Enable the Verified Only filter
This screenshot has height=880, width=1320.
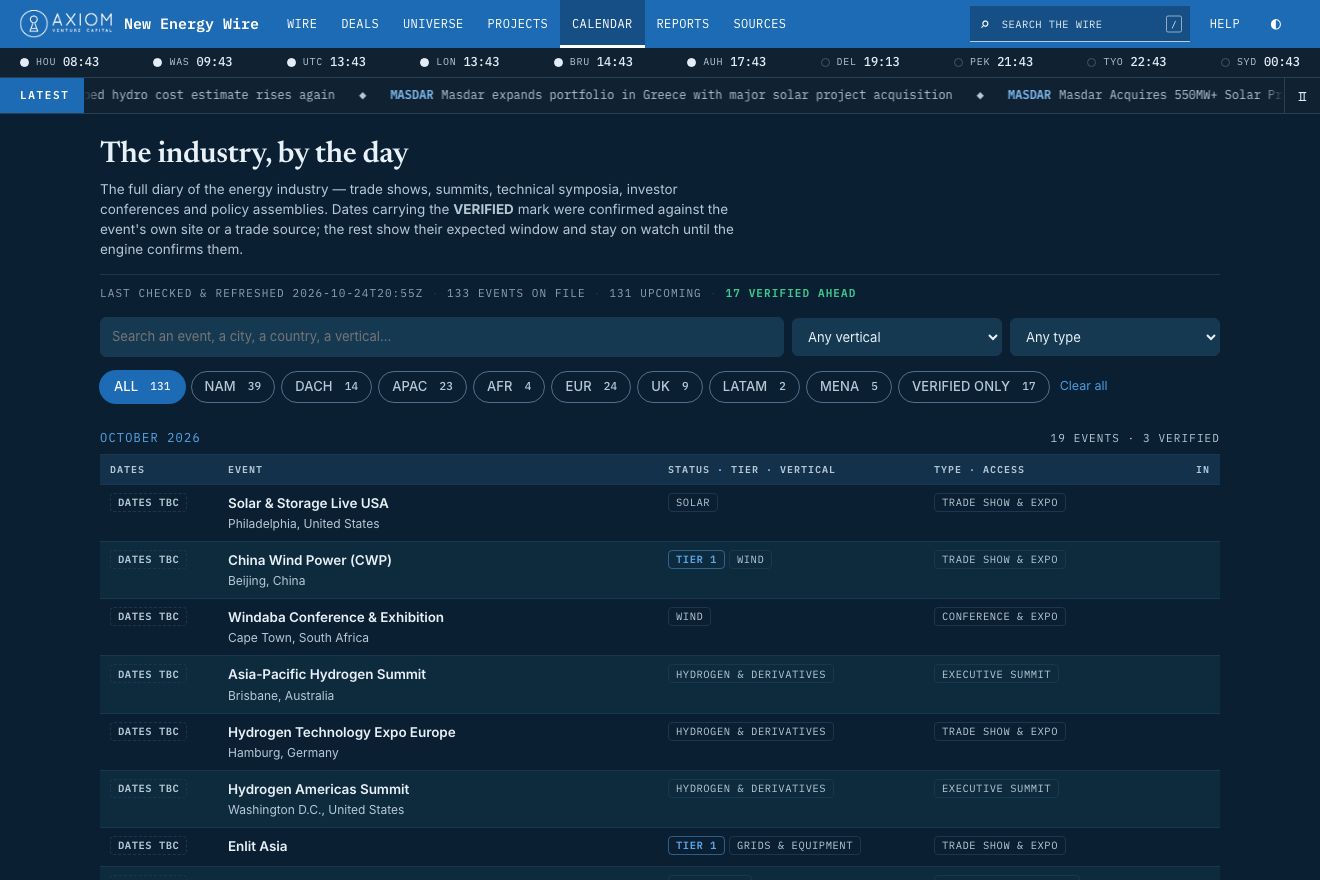(973, 387)
